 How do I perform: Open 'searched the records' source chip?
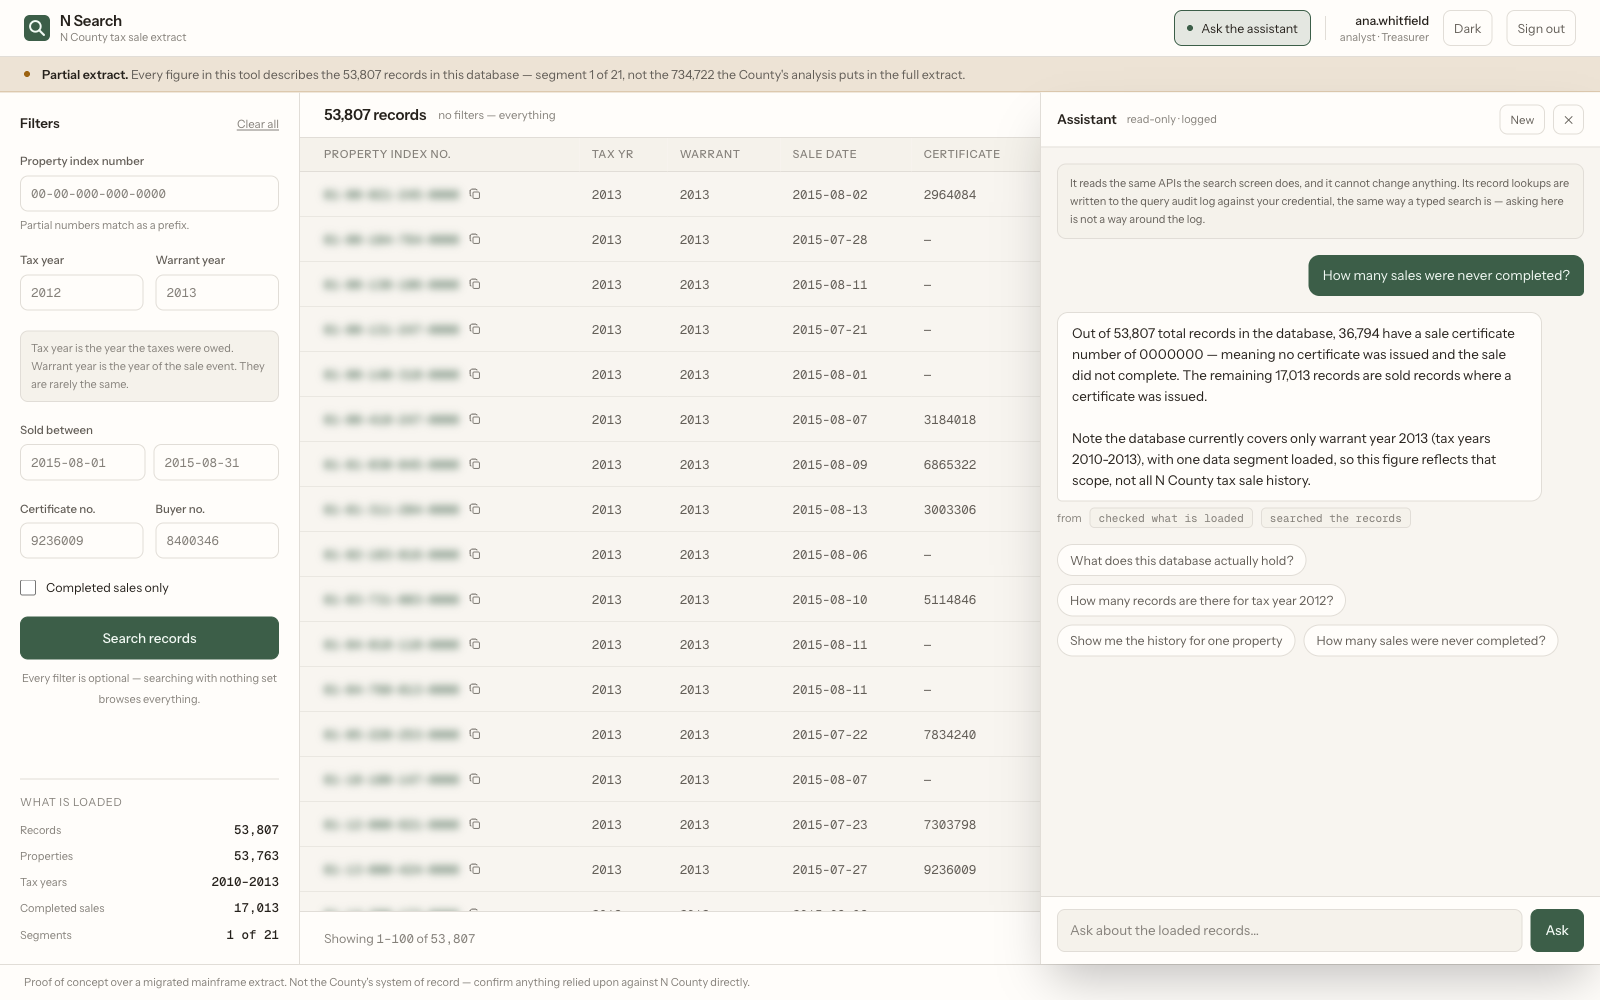click(x=1335, y=518)
